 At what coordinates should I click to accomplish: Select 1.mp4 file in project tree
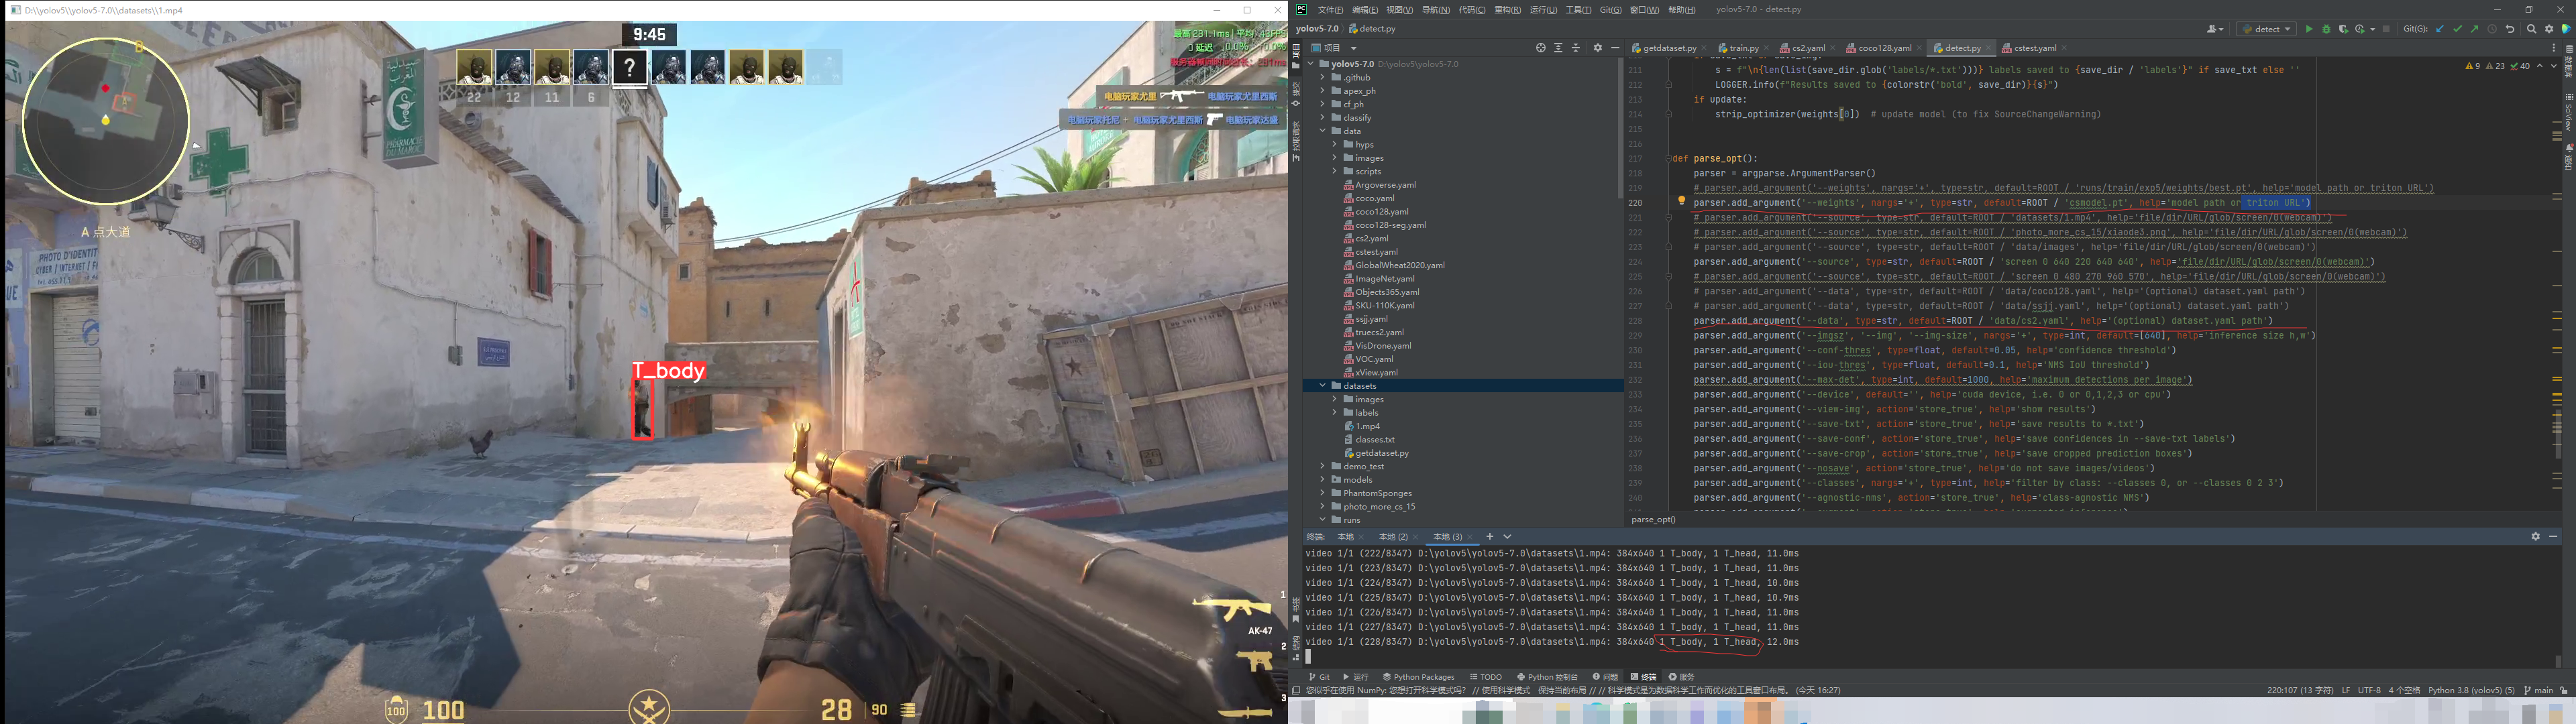click(1363, 426)
